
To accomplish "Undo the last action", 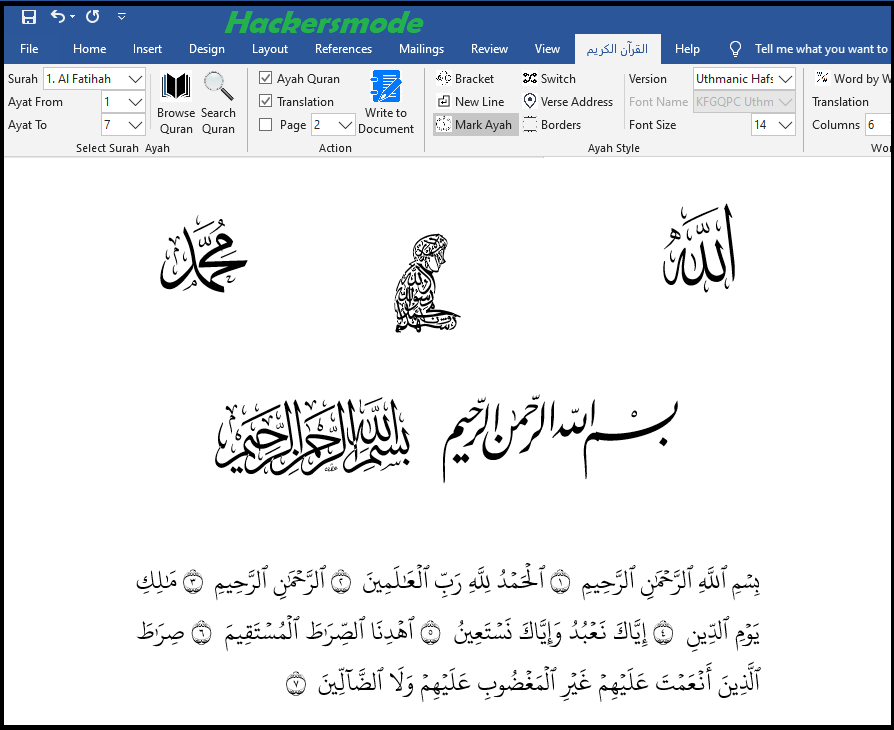I will [58, 16].
